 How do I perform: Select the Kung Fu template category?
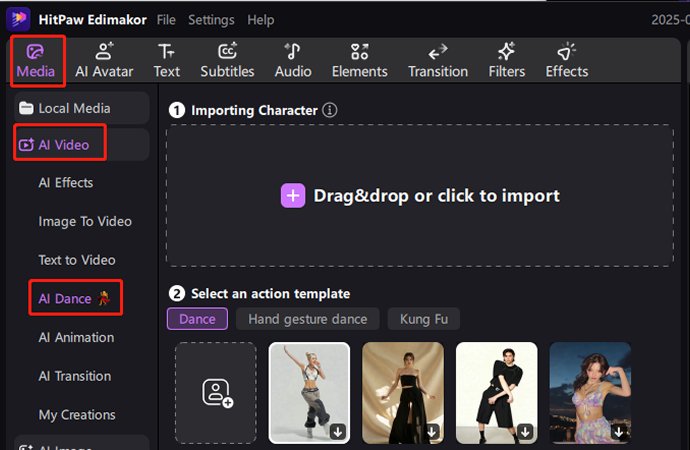click(424, 319)
